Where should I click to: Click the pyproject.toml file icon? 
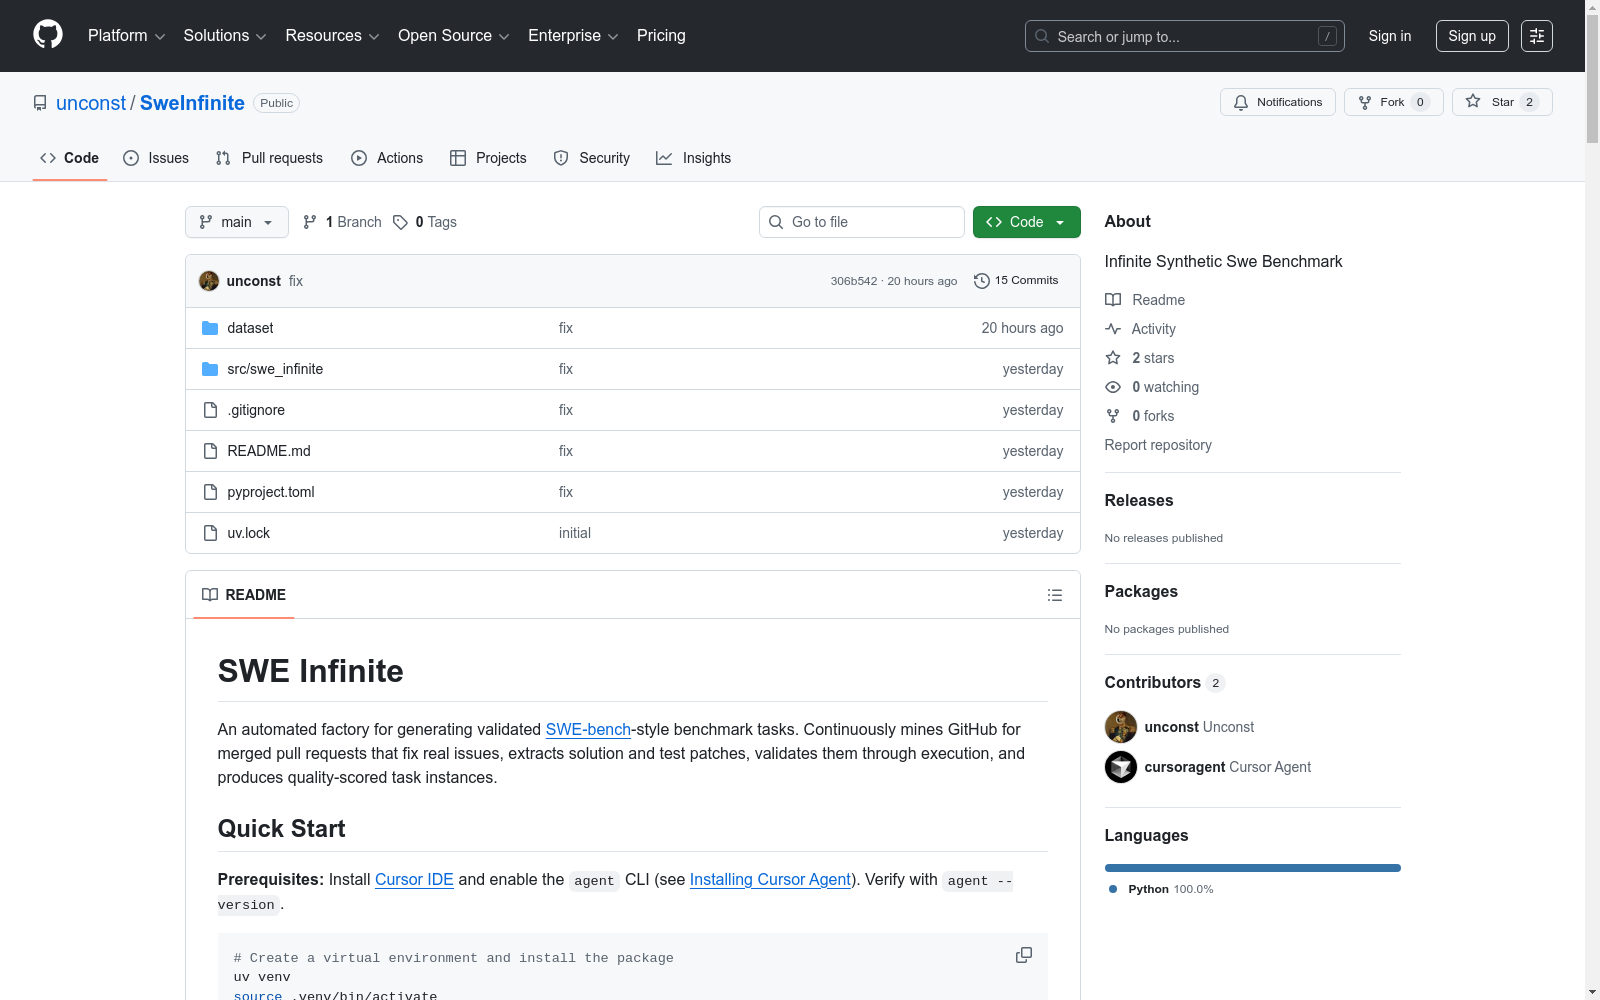210,492
